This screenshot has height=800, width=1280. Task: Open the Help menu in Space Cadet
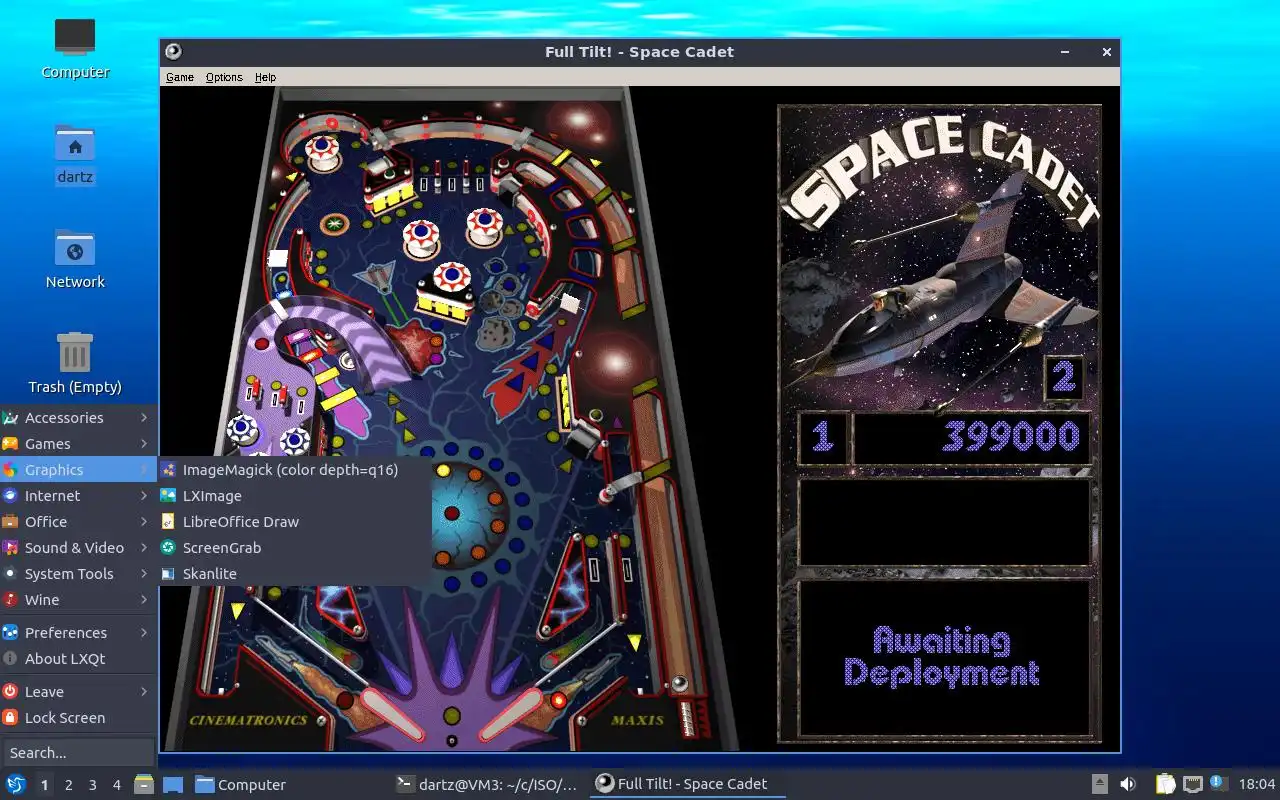pyautogui.click(x=265, y=77)
